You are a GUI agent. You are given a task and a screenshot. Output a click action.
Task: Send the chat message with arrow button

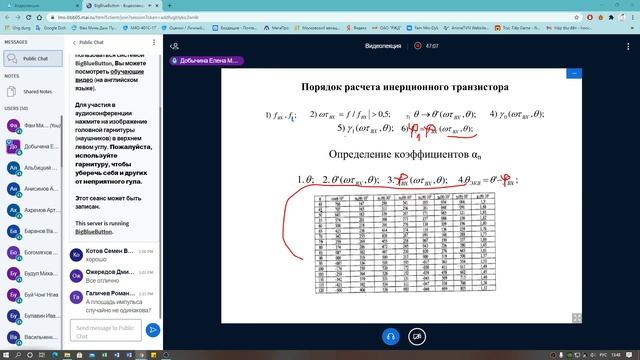point(153,330)
